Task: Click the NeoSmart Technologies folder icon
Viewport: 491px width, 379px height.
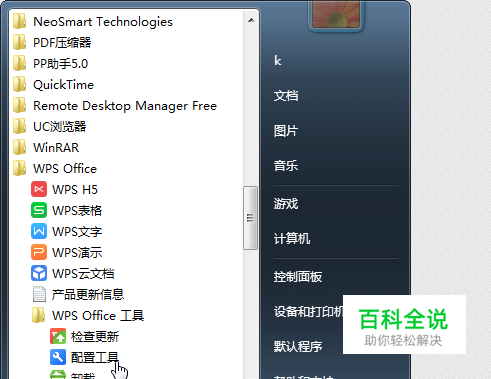Action: [19, 21]
